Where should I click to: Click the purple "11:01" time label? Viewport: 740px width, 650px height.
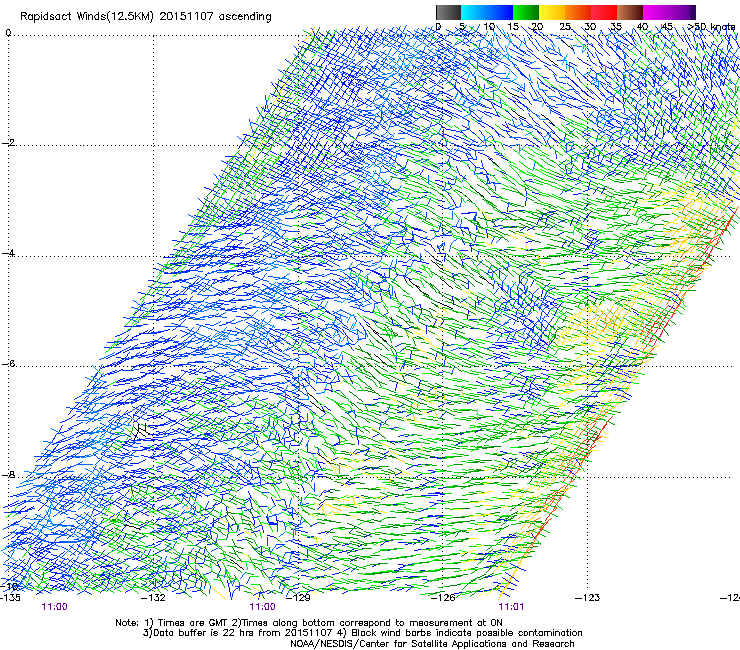[x=511, y=607]
